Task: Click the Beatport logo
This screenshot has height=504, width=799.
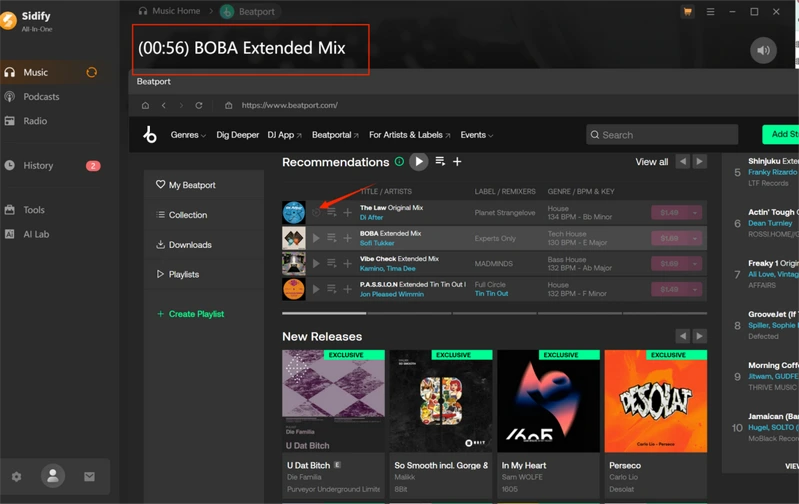Action: pyautogui.click(x=150, y=135)
